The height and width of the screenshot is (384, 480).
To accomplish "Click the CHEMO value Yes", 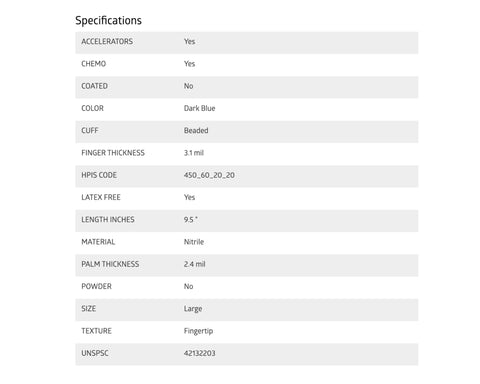I will (189, 64).
